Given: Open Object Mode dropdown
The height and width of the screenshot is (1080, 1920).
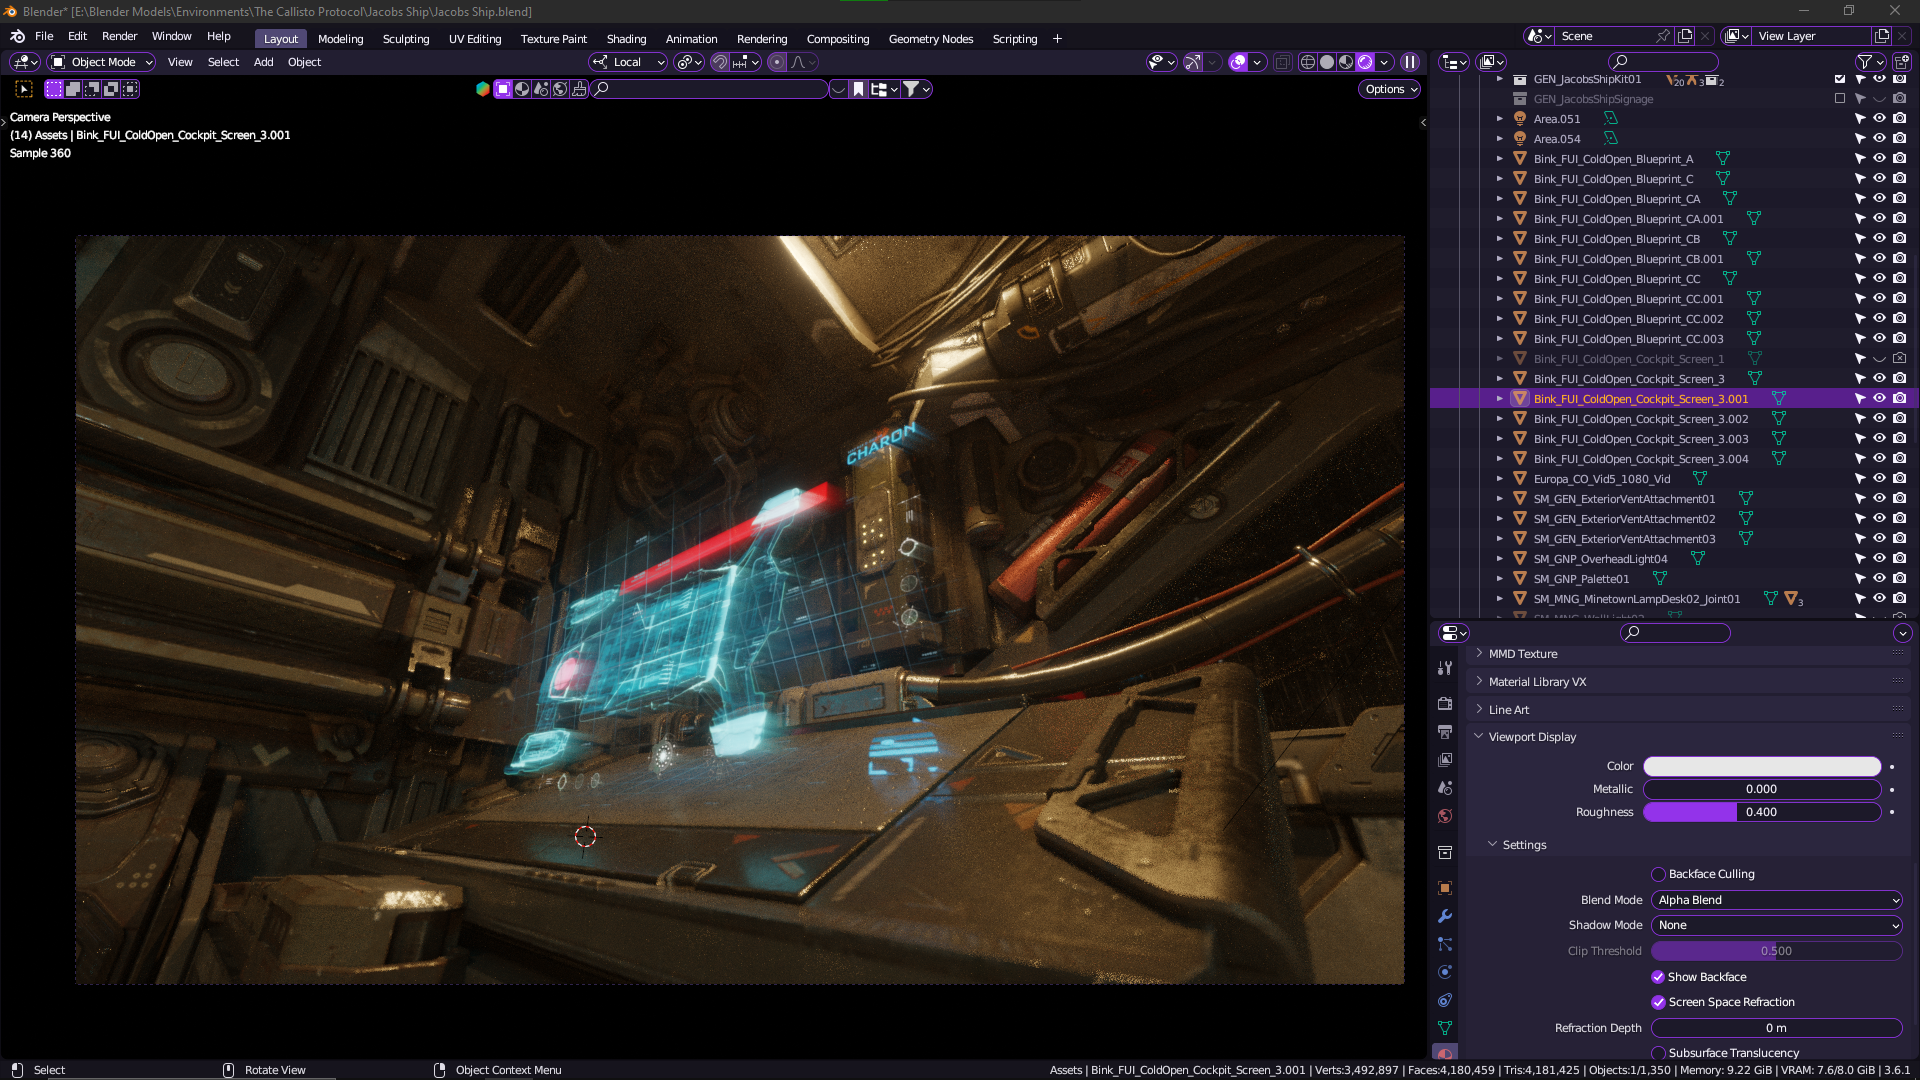Looking at the screenshot, I should pyautogui.click(x=102, y=62).
